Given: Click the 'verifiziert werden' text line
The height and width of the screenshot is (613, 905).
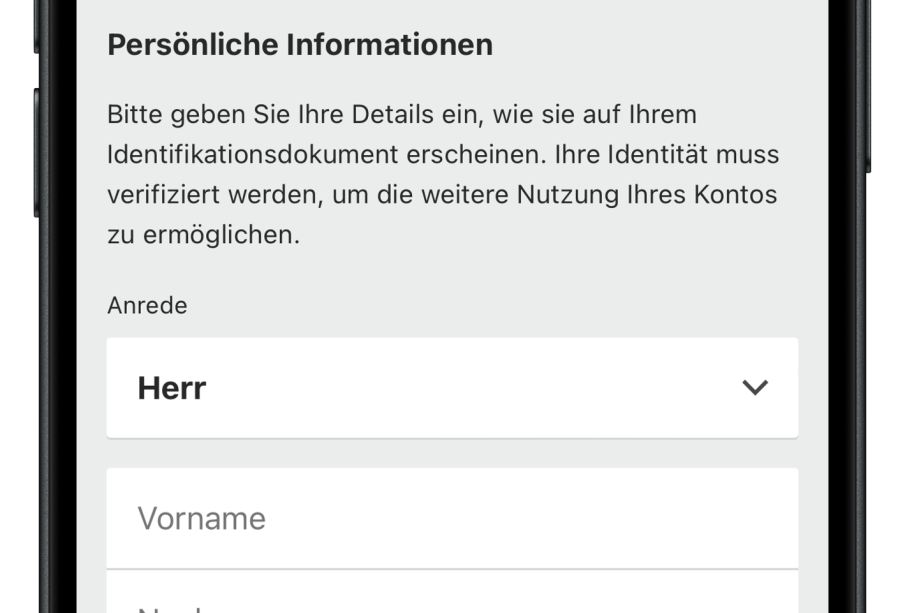Looking at the screenshot, I should (x=210, y=195).
